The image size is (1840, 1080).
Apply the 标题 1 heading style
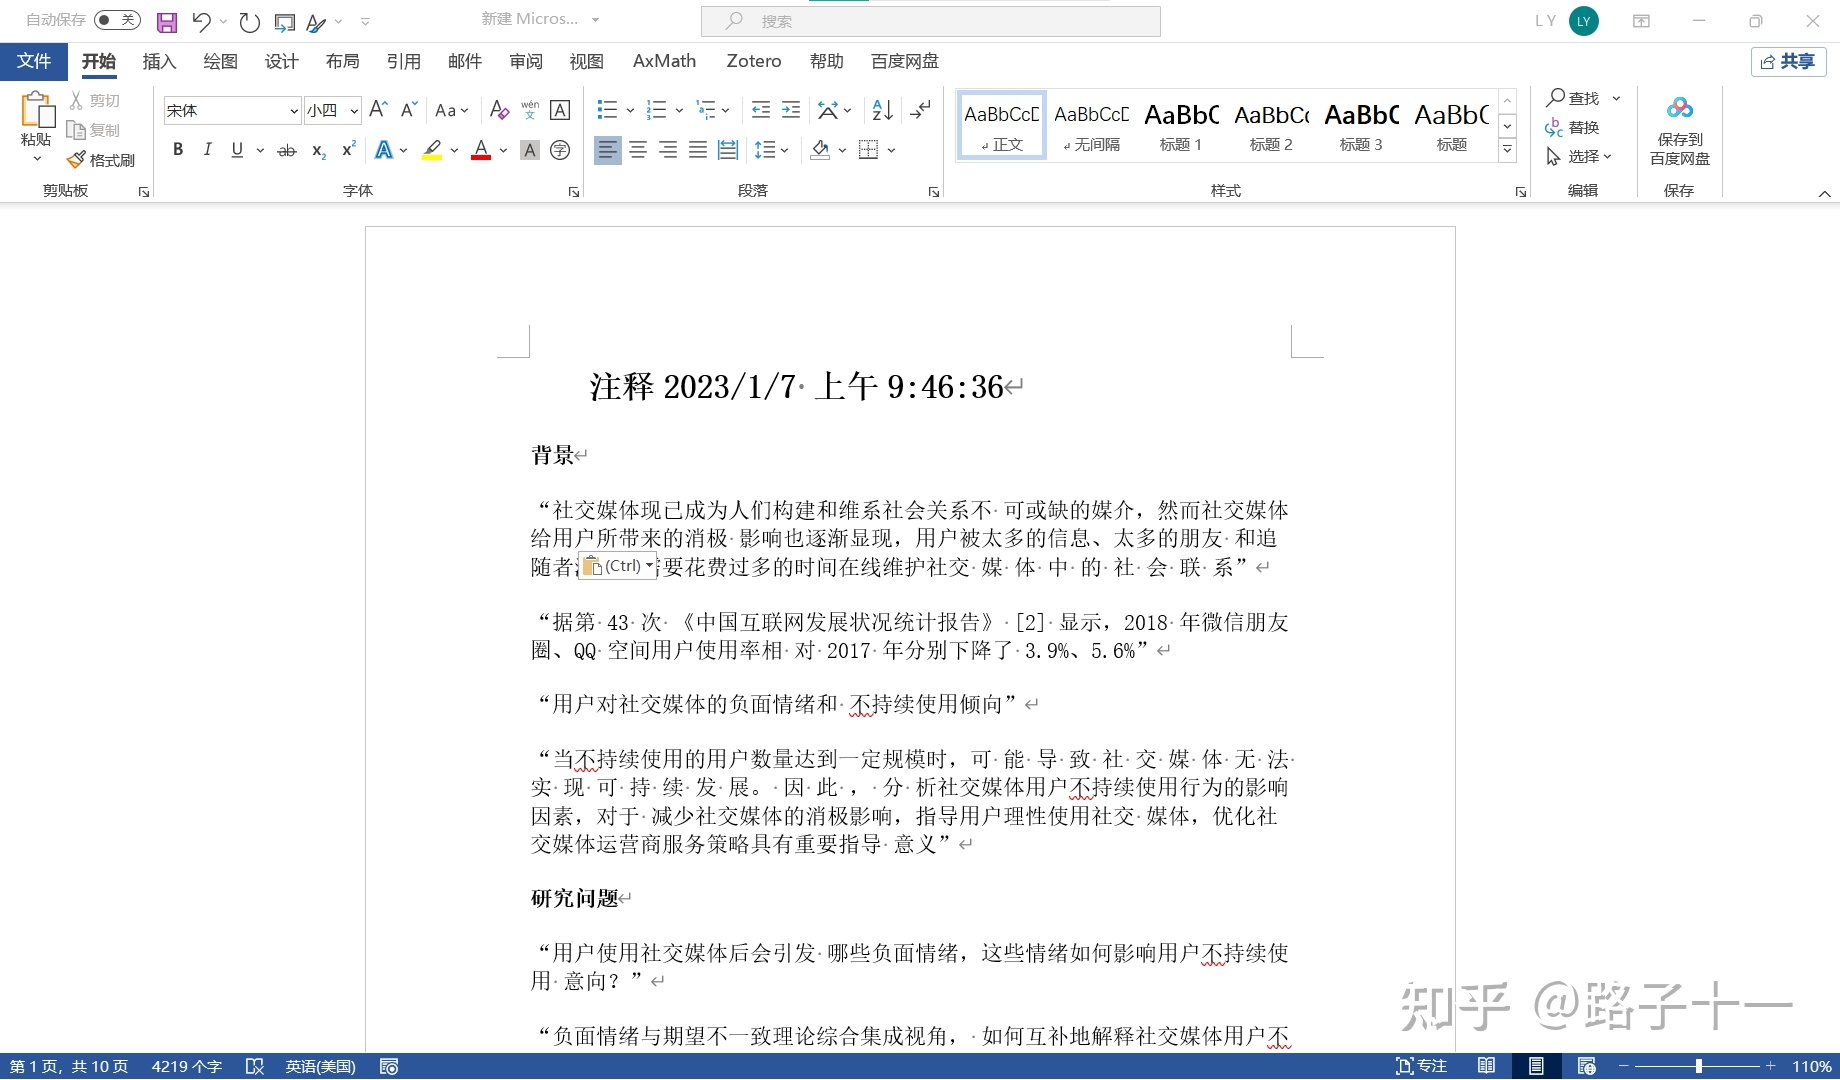pyautogui.click(x=1181, y=125)
